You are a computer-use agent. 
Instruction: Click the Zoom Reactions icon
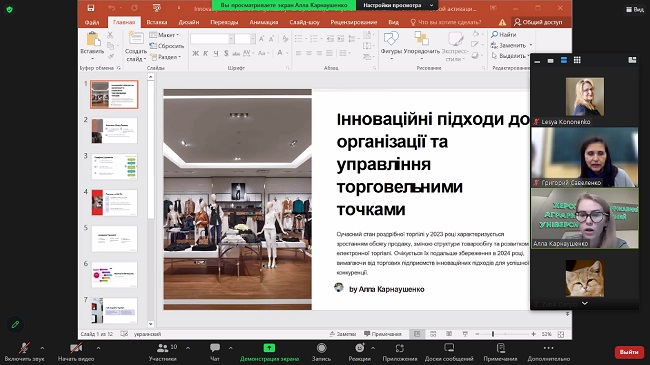point(359,348)
